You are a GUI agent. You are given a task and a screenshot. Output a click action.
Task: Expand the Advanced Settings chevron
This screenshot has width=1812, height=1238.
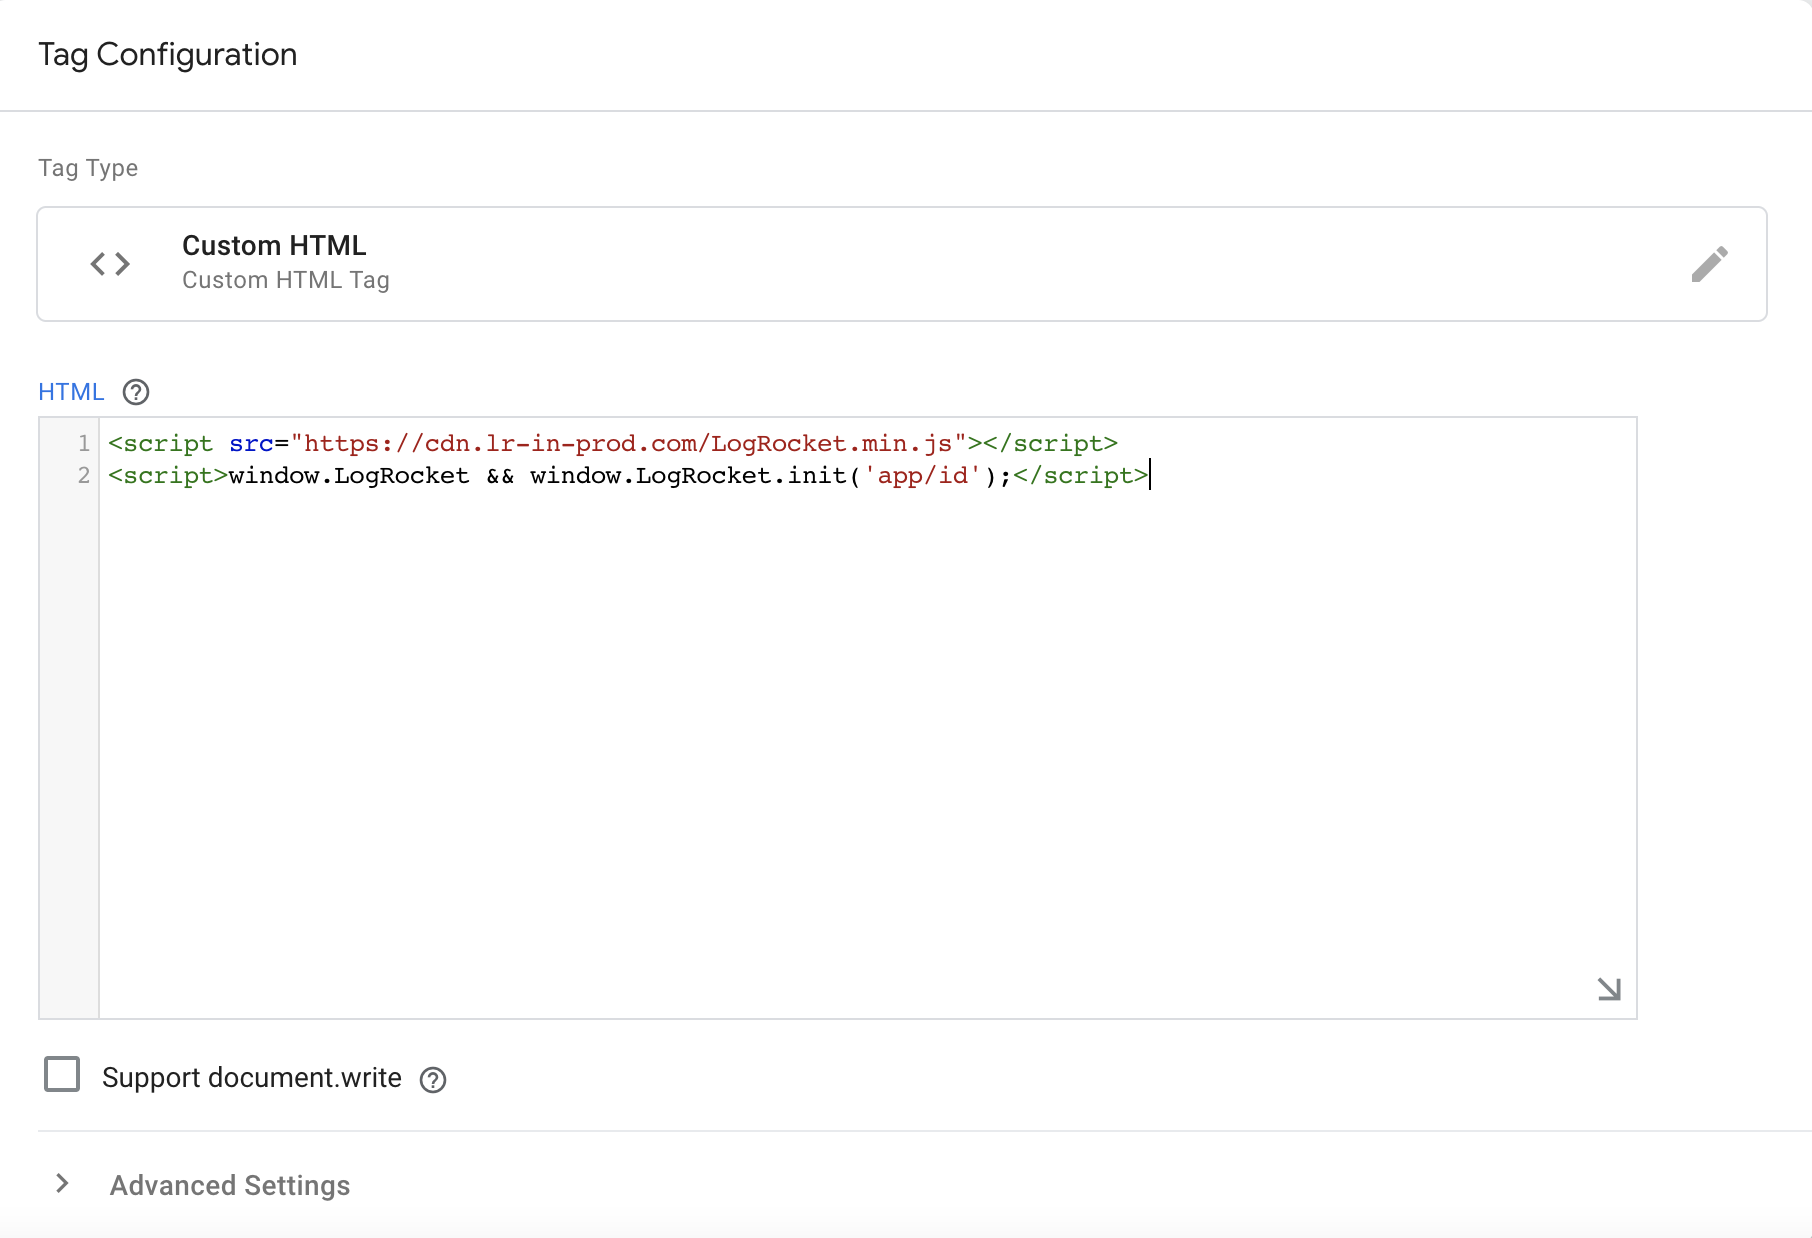(x=62, y=1184)
